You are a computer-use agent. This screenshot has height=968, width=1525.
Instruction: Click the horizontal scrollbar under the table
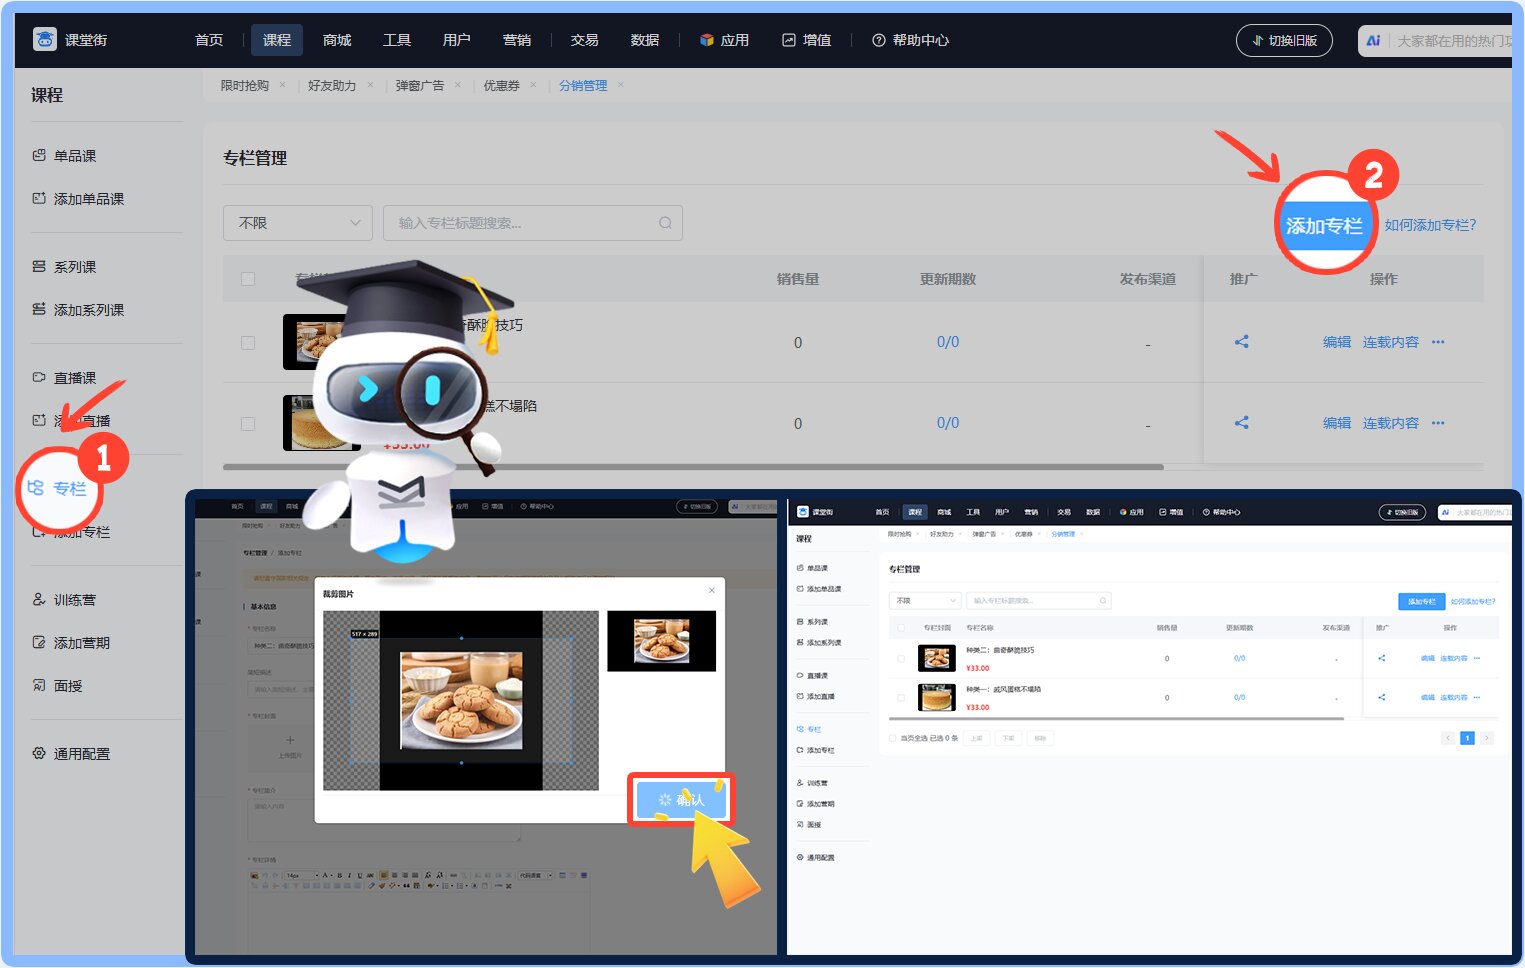(x=693, y=467)
